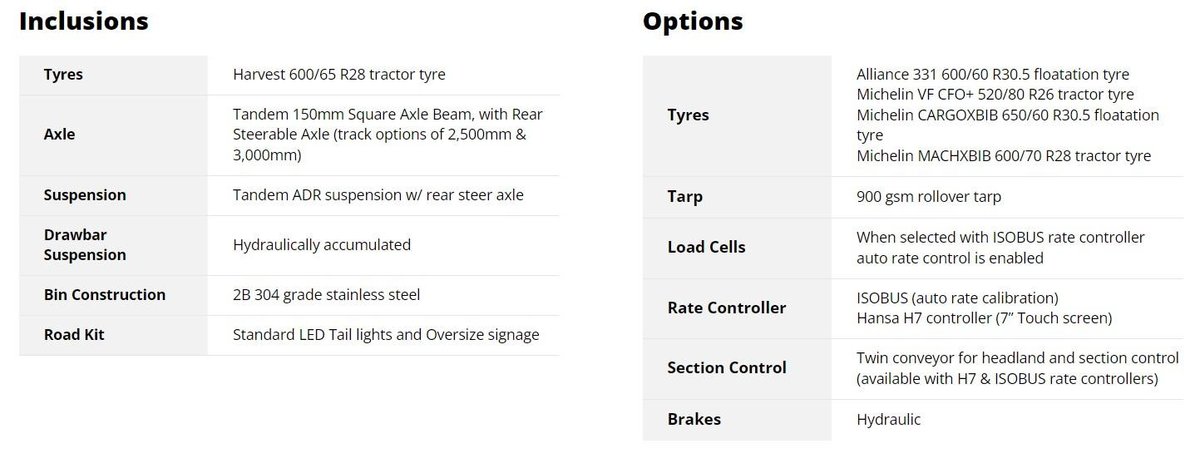The width and height of the screenshot is (1200, 467).
Task: Click the Harvest 600/65 R28 tractor tyre text
Action: (x=339, y=75)
